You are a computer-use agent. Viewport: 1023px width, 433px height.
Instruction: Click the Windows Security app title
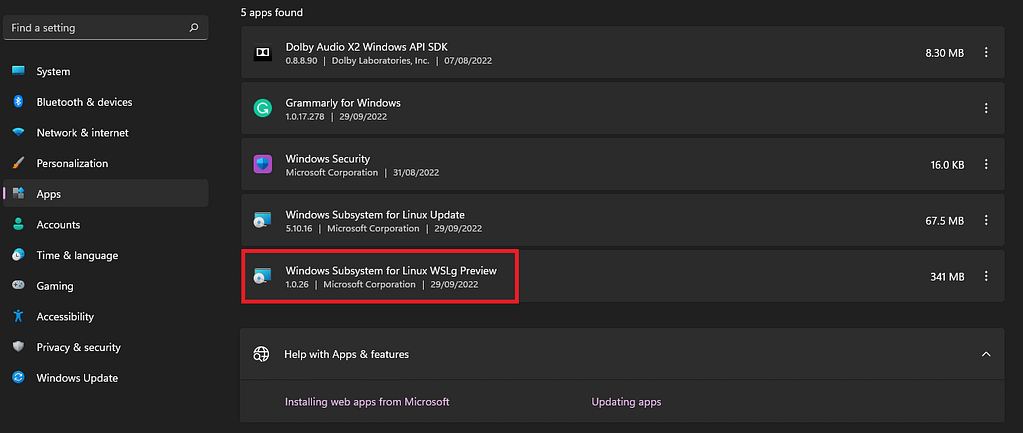tap(328, 158)
